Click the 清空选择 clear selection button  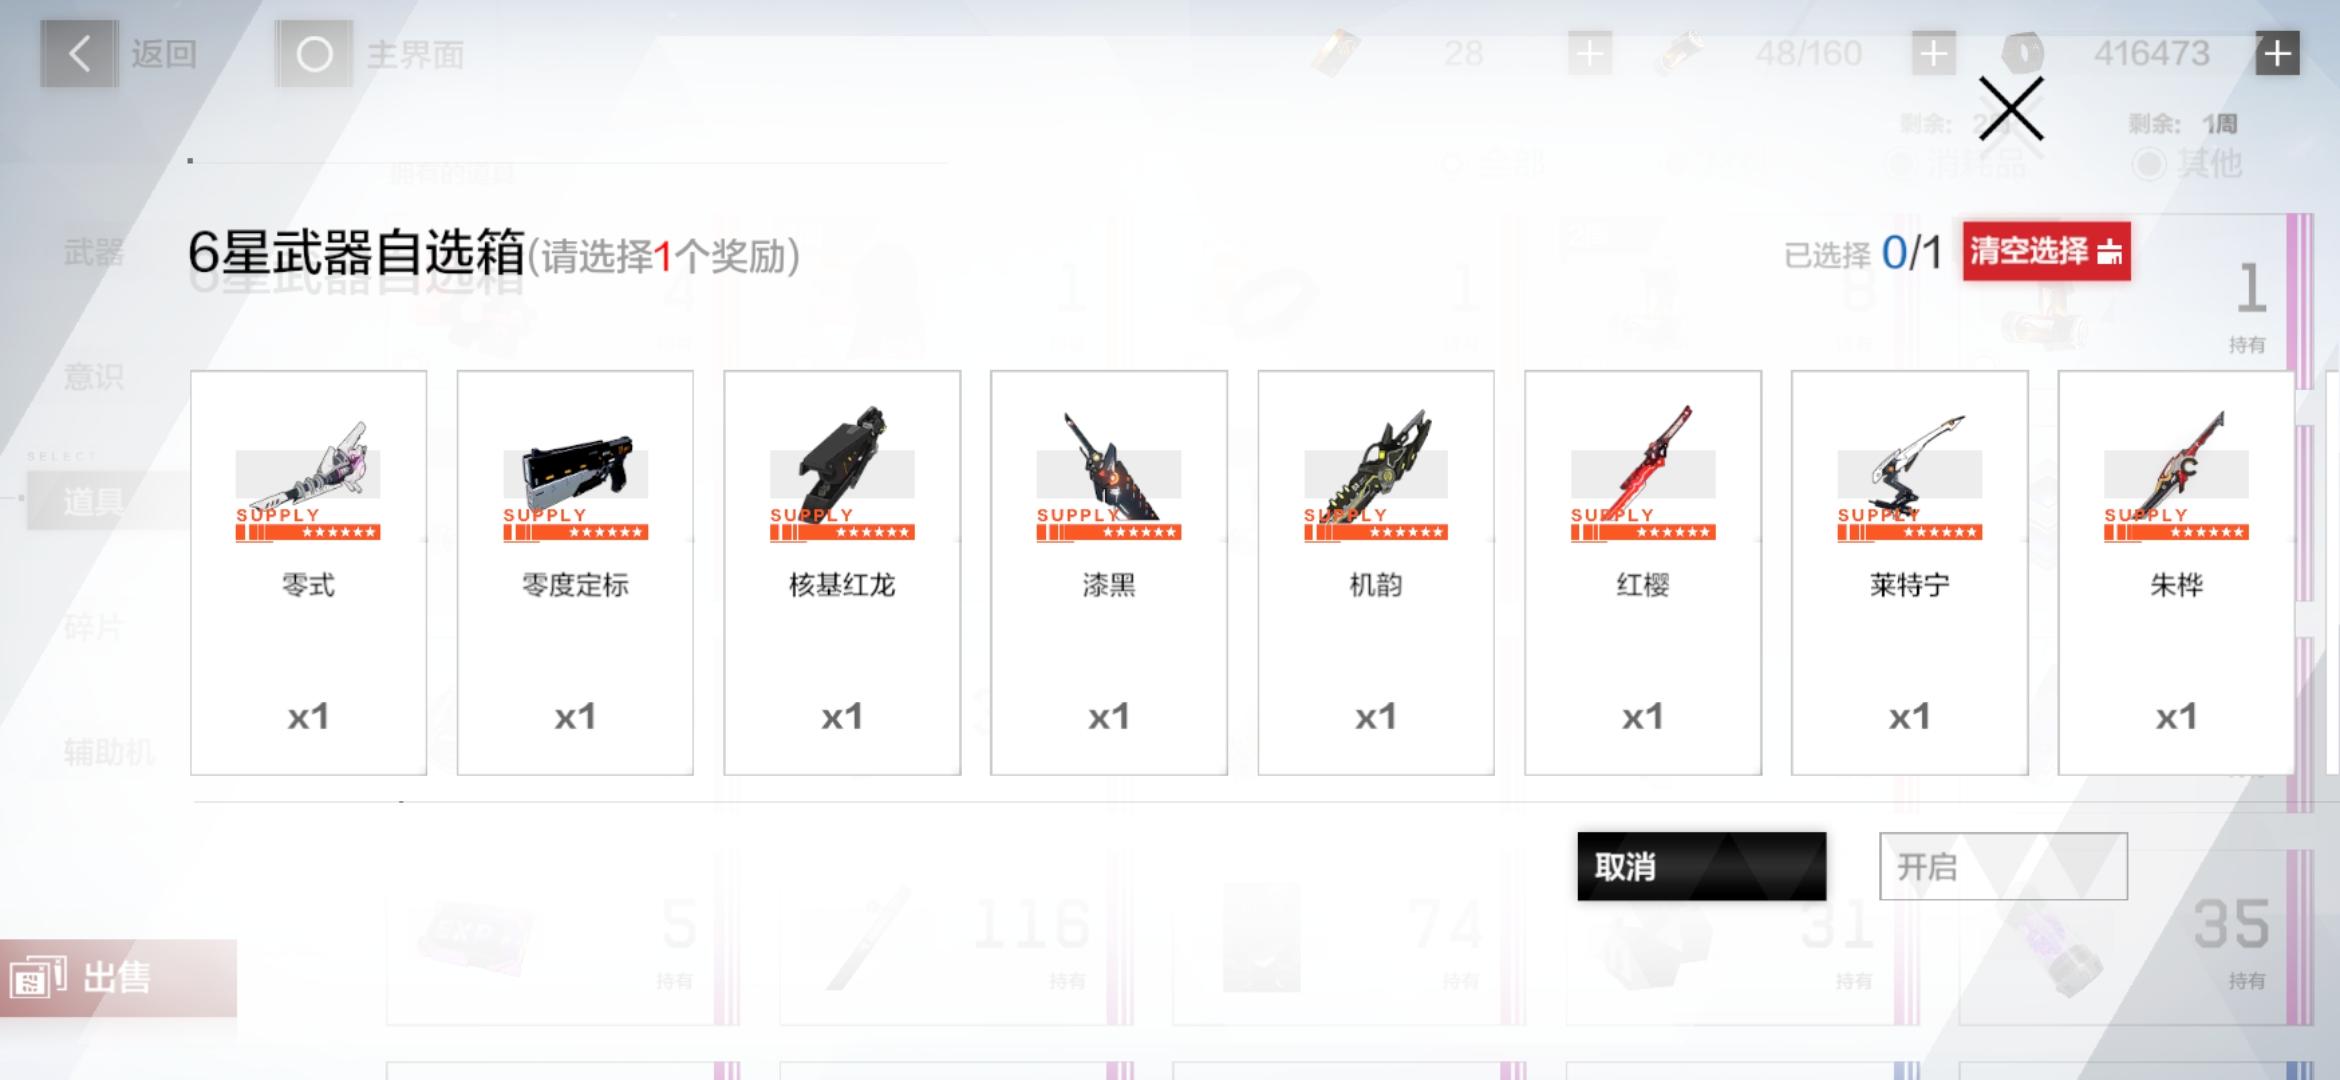coord(2046,251)
